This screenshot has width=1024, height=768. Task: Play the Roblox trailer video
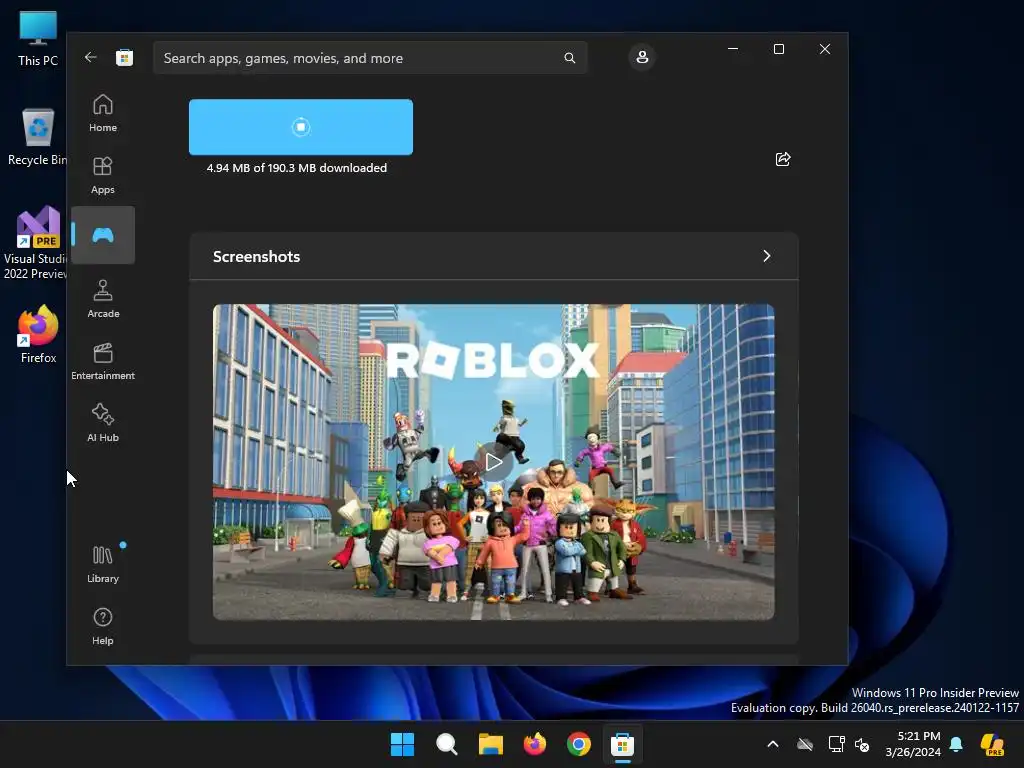tap(493, 462)
